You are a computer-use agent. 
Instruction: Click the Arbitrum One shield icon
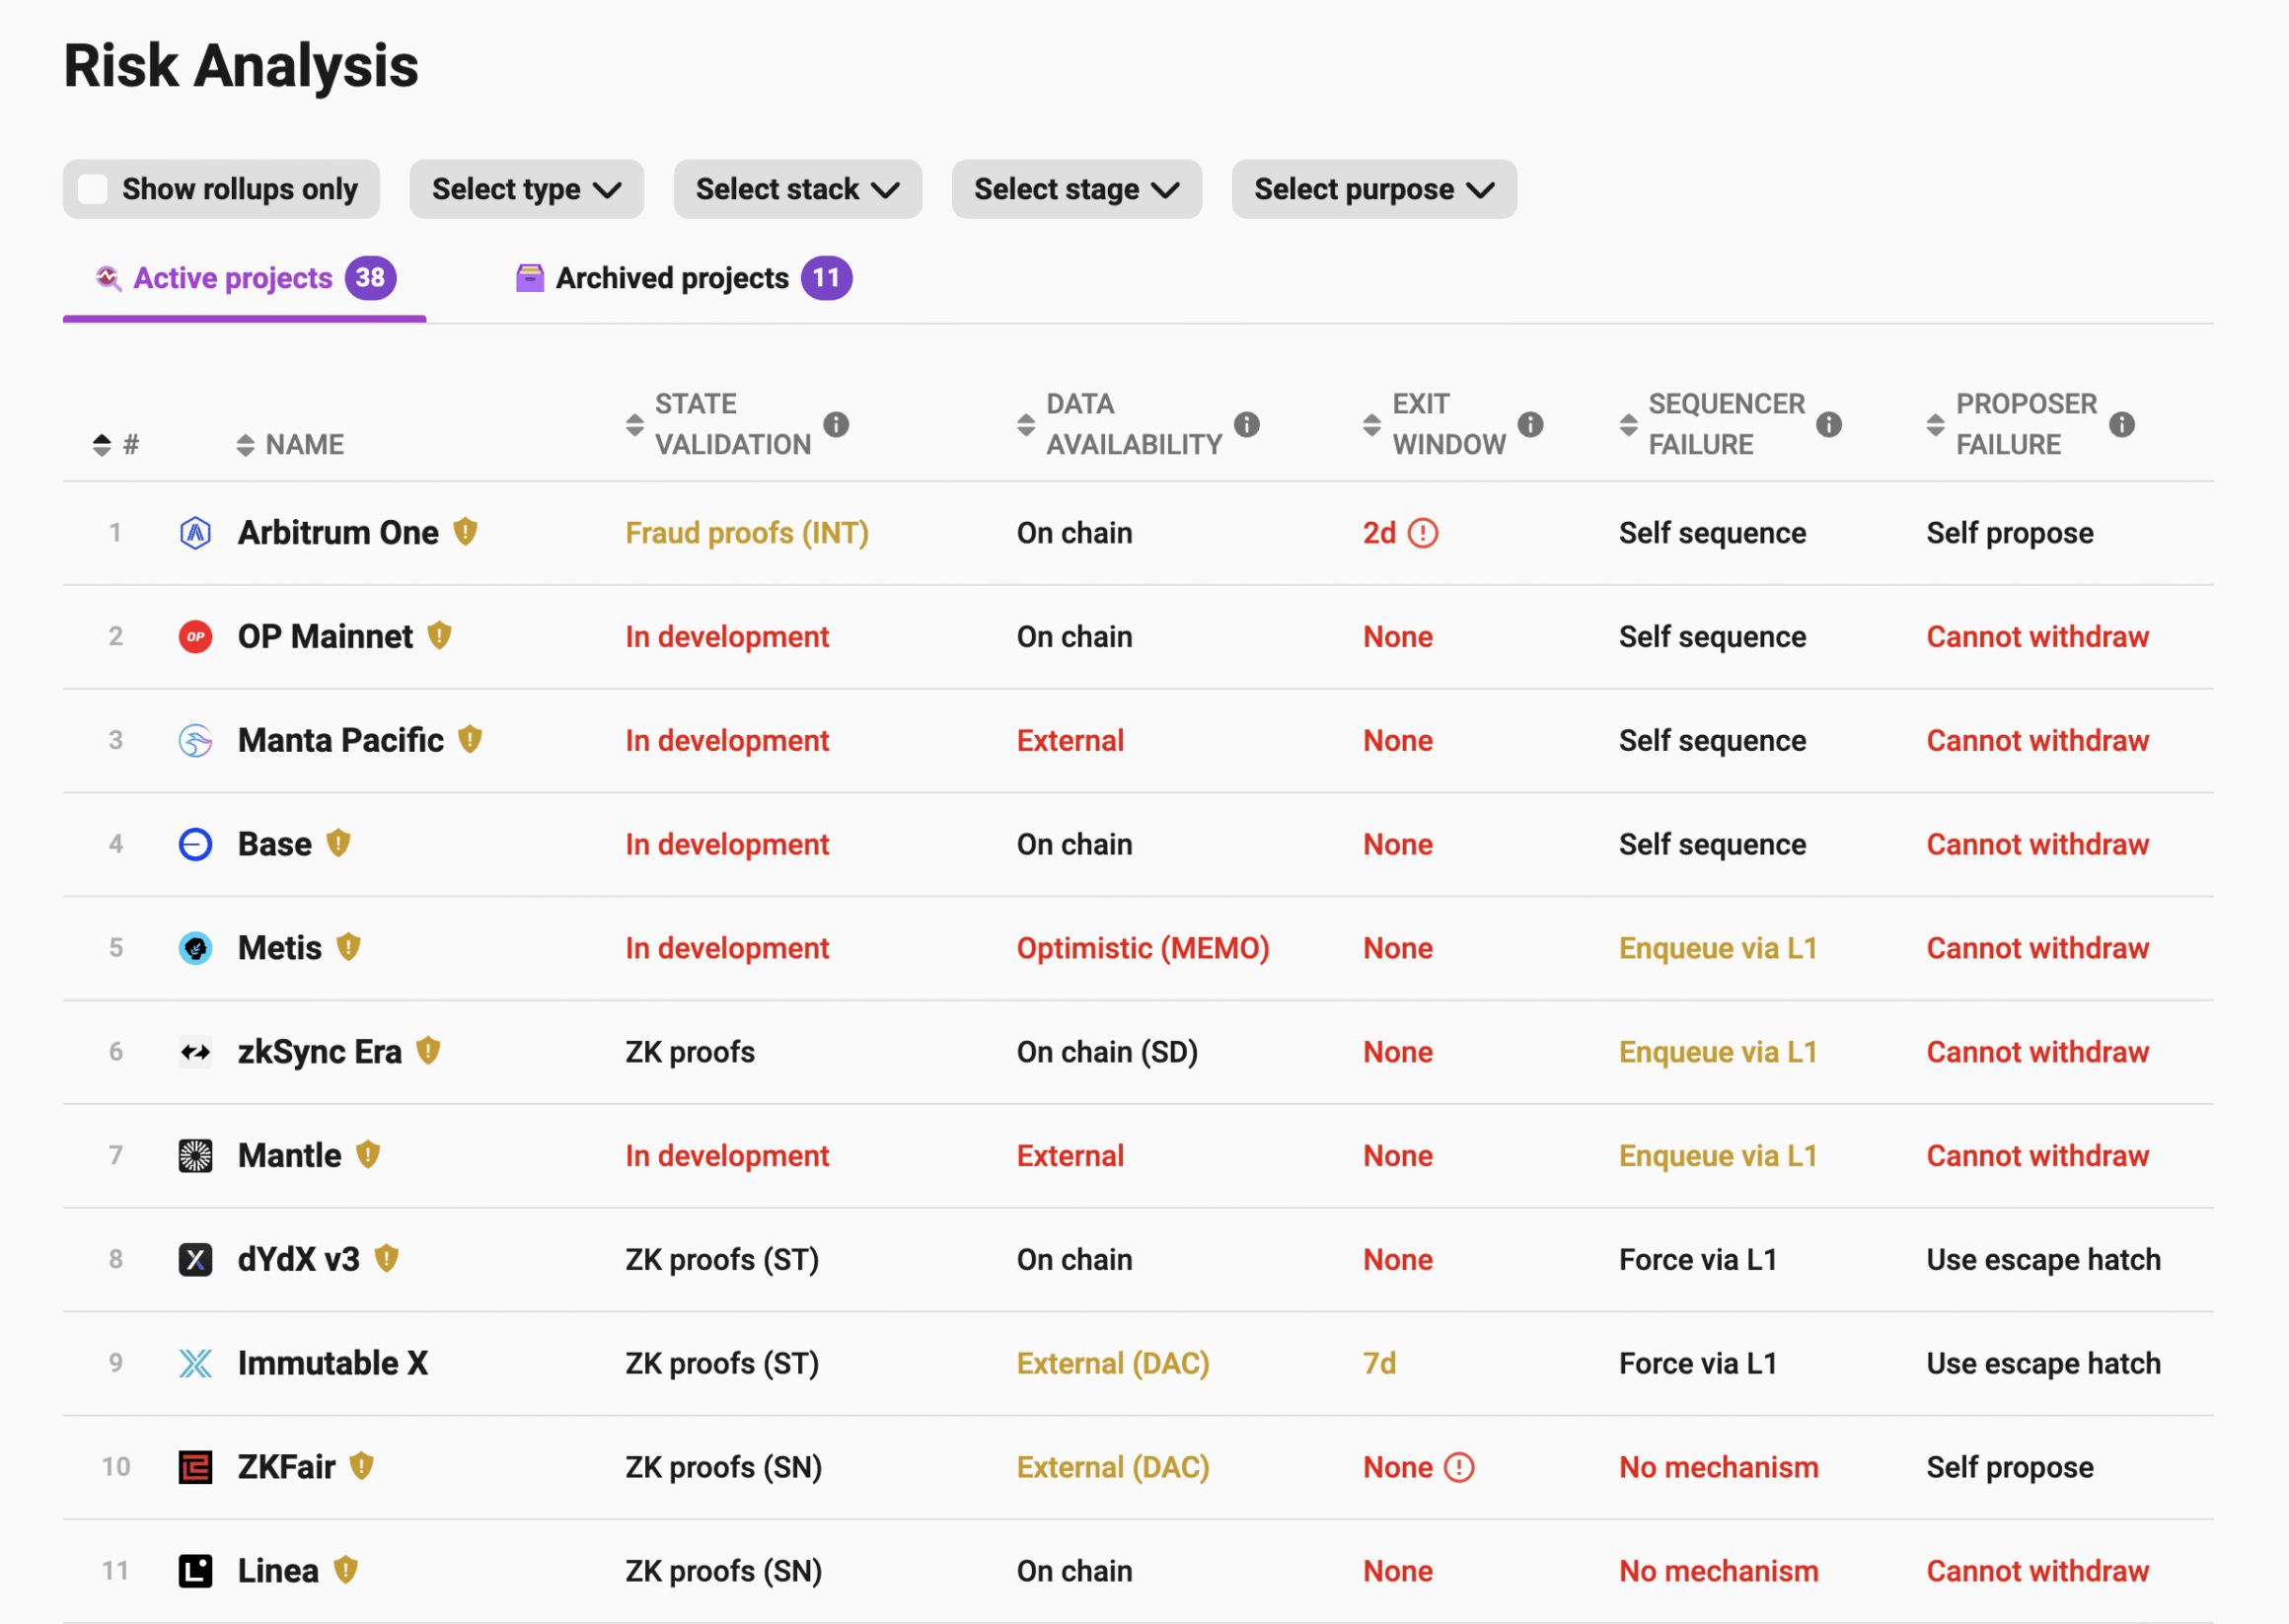pyautogui.click(x=465, y=531)
